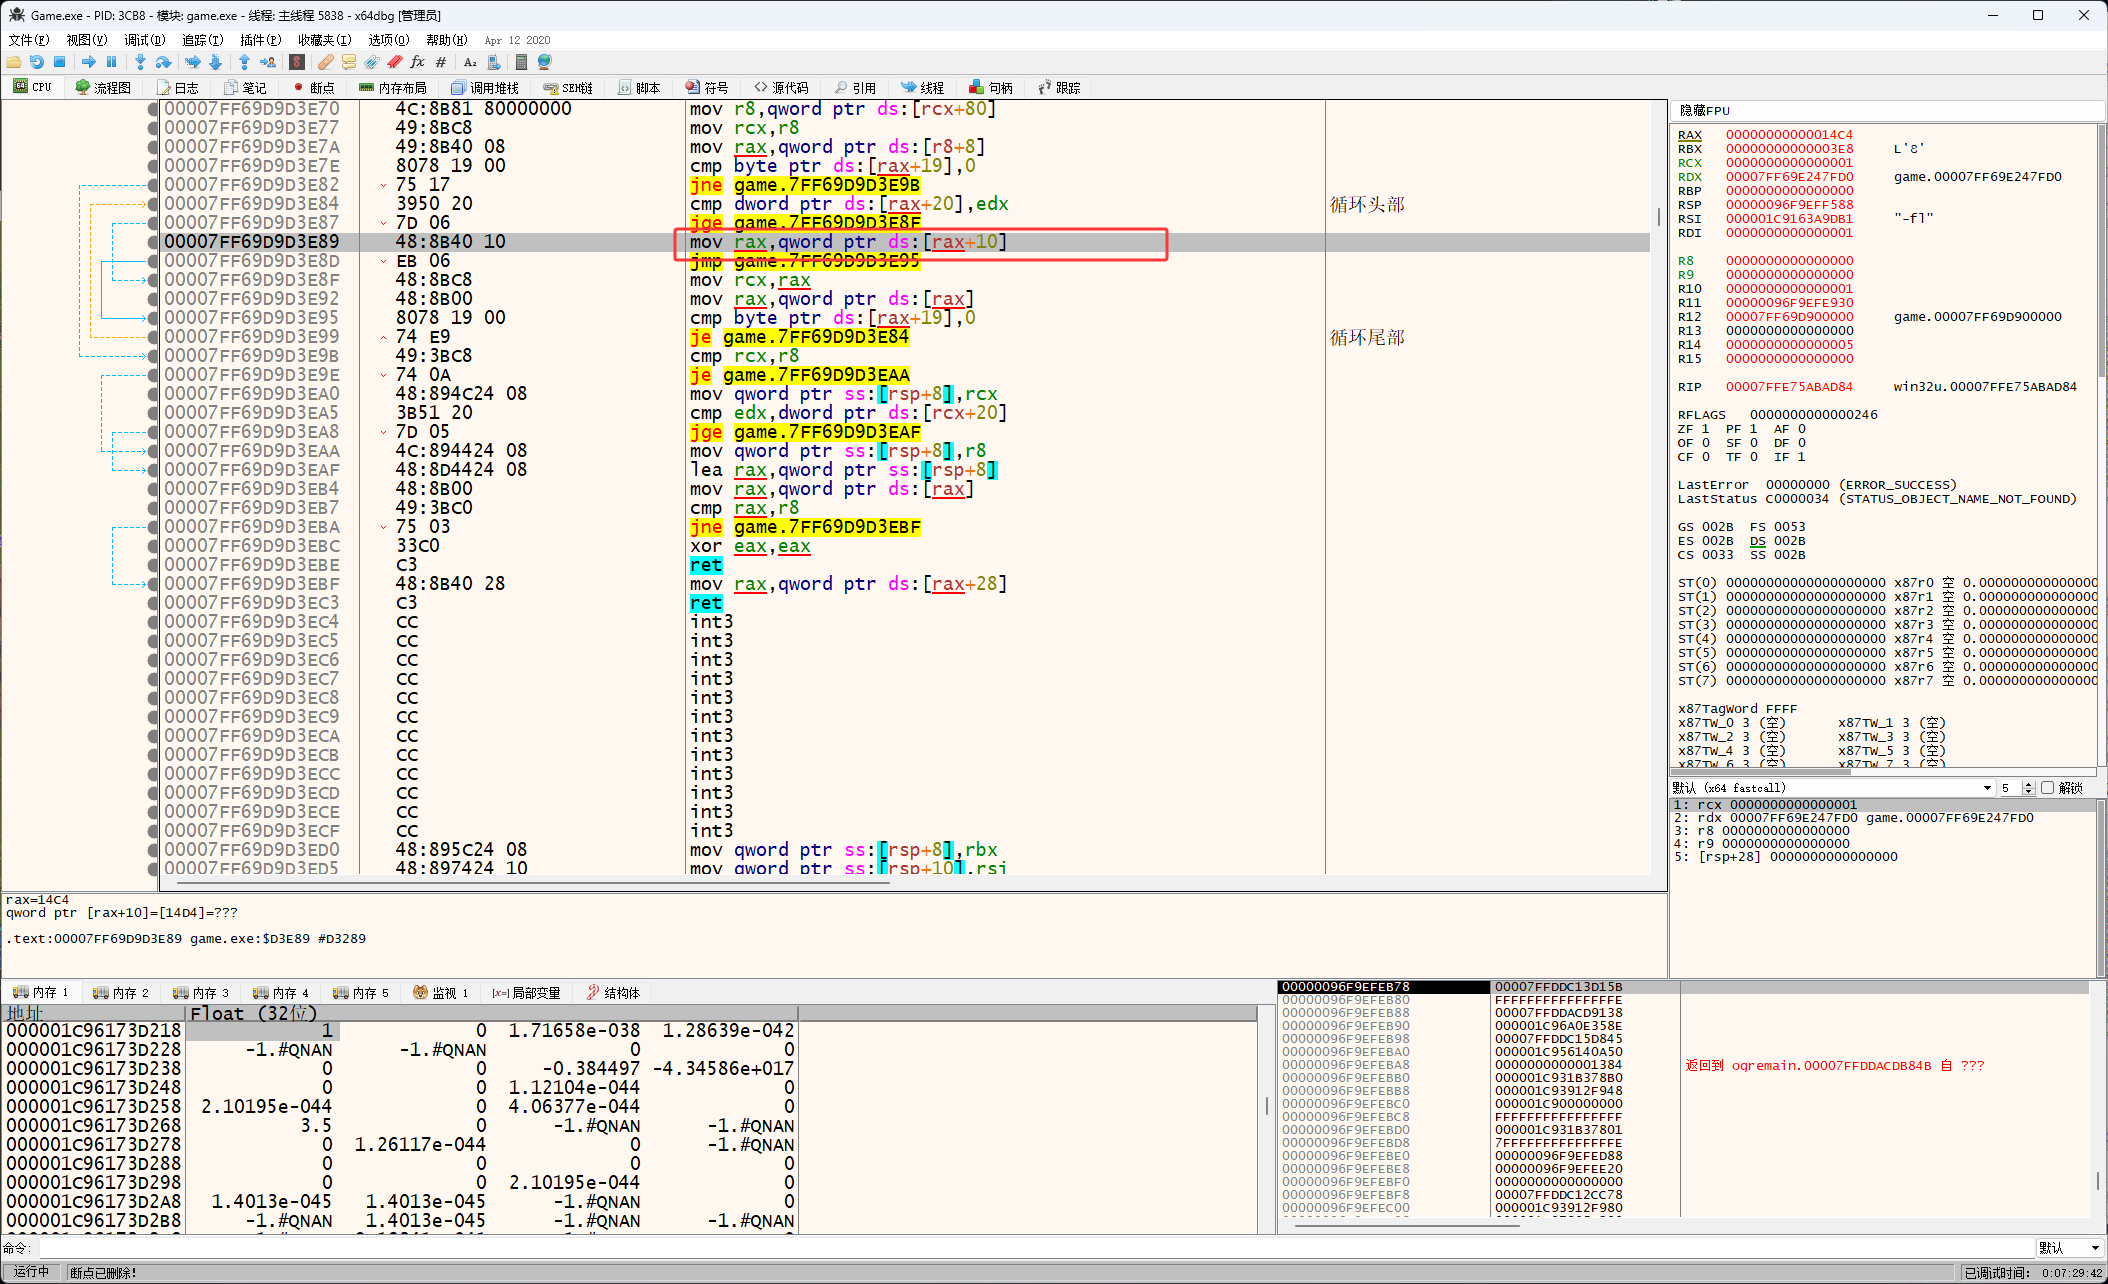Open the 调试(D) debug menu

[144, 40]
